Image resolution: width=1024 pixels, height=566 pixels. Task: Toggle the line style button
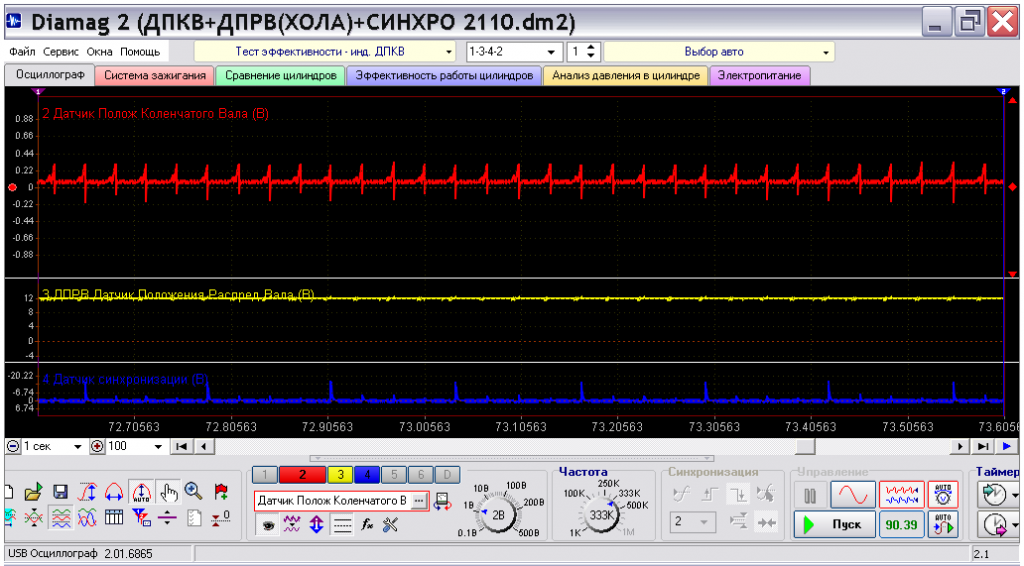[x=342, y=525]
